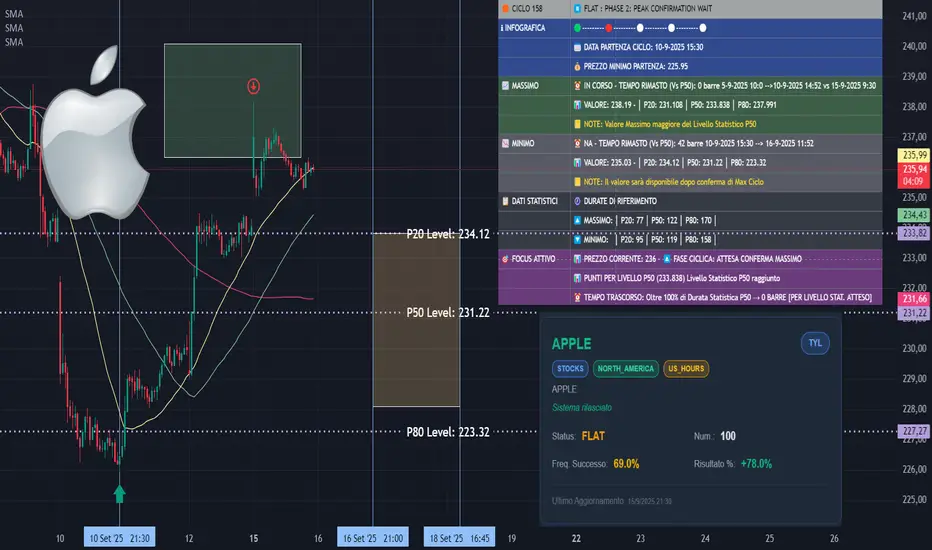Image resolution: width=932 pixels, height=550 pixels.
Task: Click the blue triangle icon before FASE CICLICA
Action: coord(667,259)
